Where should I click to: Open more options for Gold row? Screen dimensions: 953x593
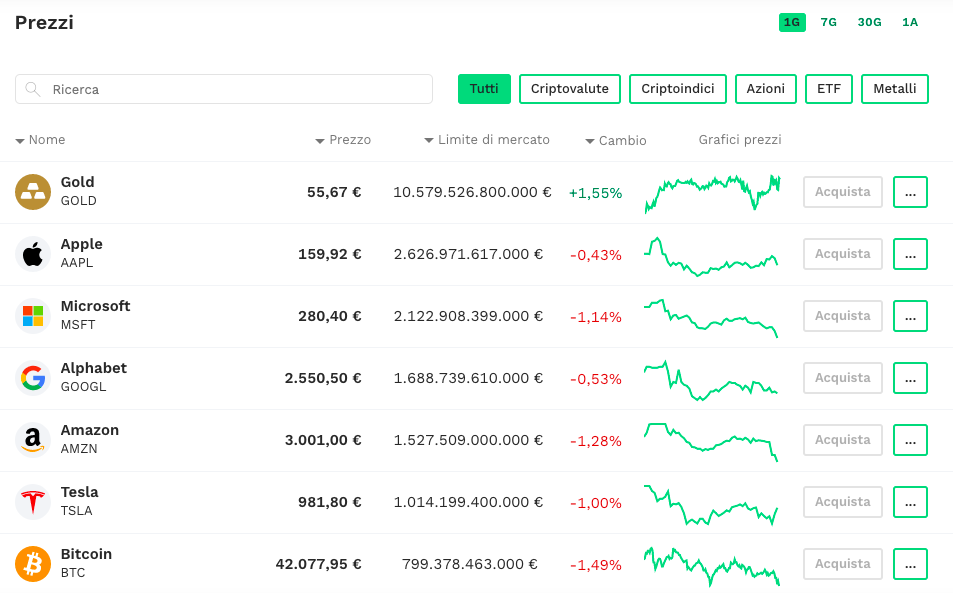[910, 192]
